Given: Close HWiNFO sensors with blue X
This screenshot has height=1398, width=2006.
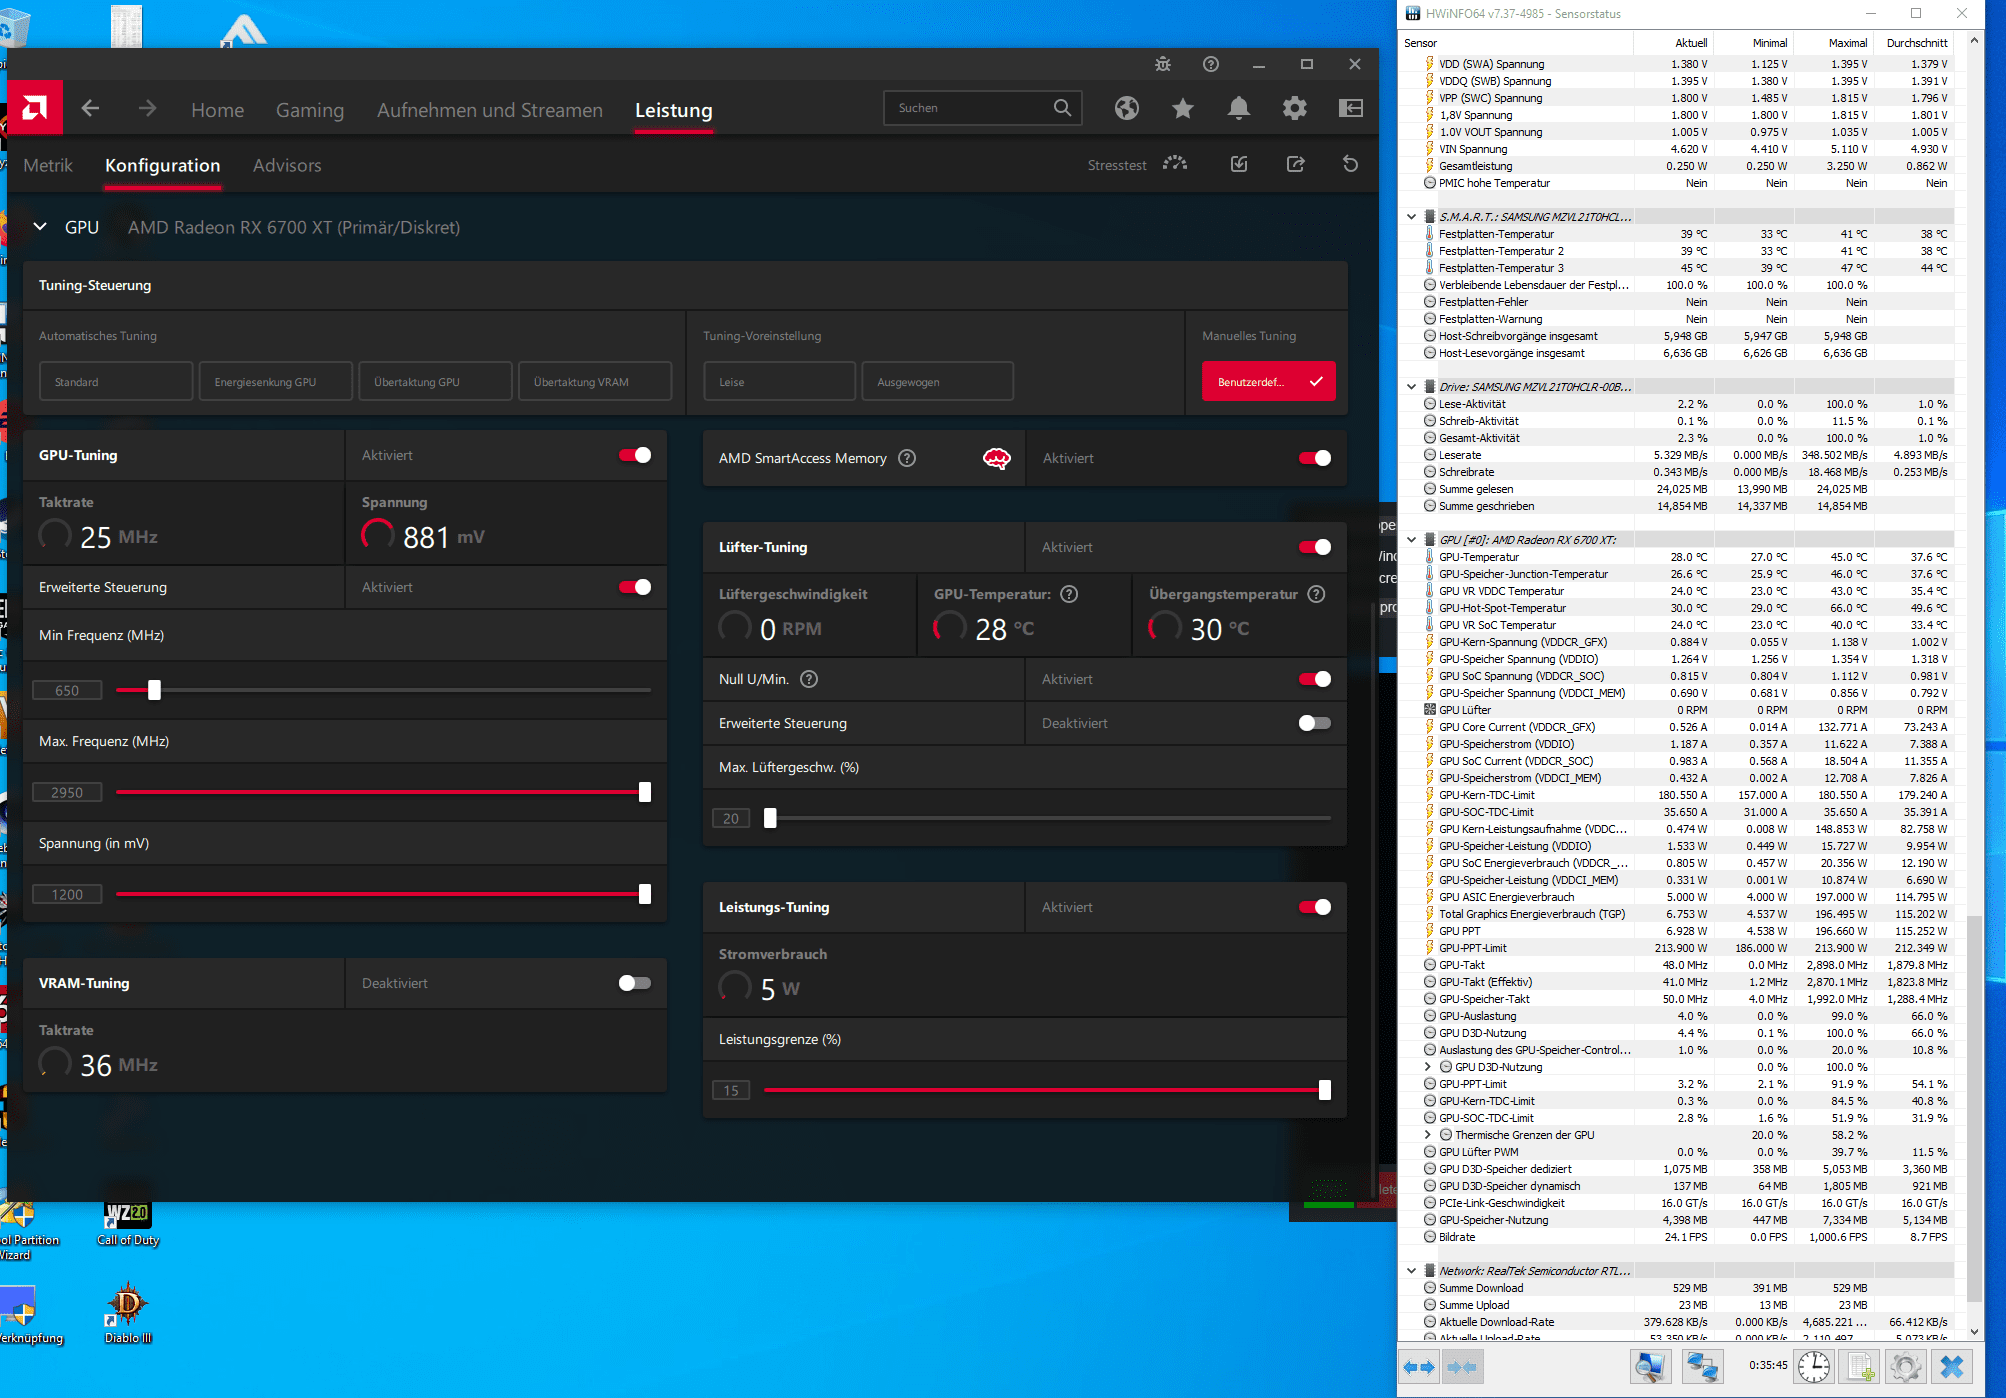Looking at the screenshot, I should [x=1952, y=1366].
